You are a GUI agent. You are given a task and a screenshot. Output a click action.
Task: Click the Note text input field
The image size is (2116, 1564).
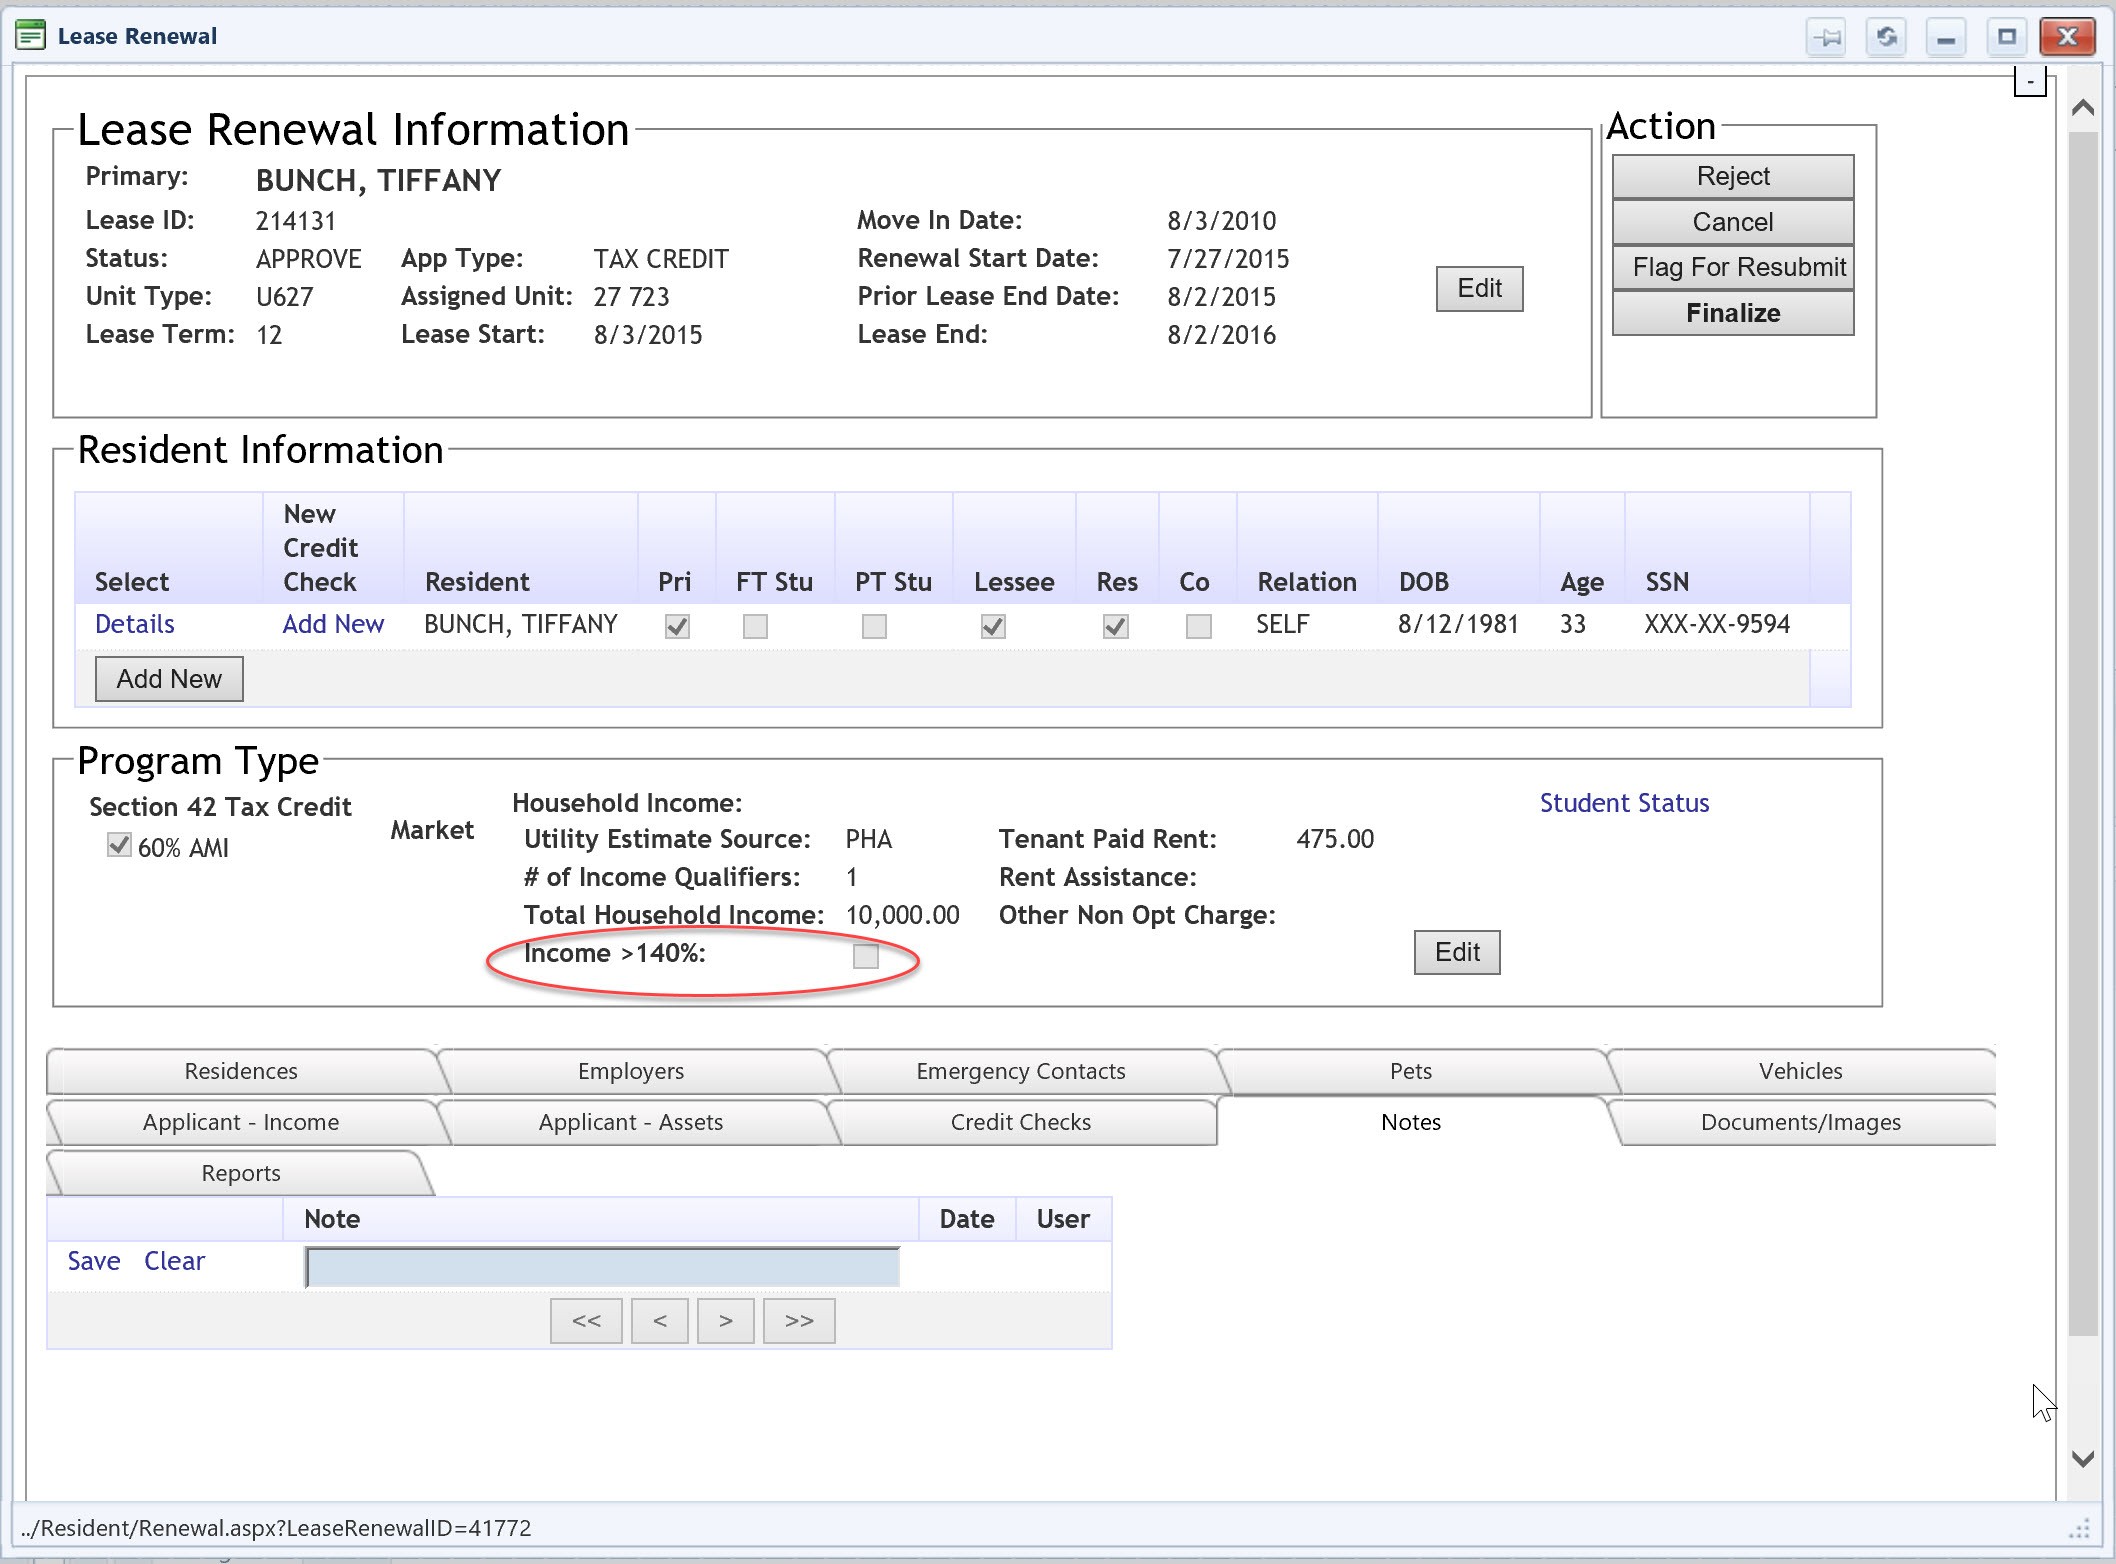(x=602, y=1266)
